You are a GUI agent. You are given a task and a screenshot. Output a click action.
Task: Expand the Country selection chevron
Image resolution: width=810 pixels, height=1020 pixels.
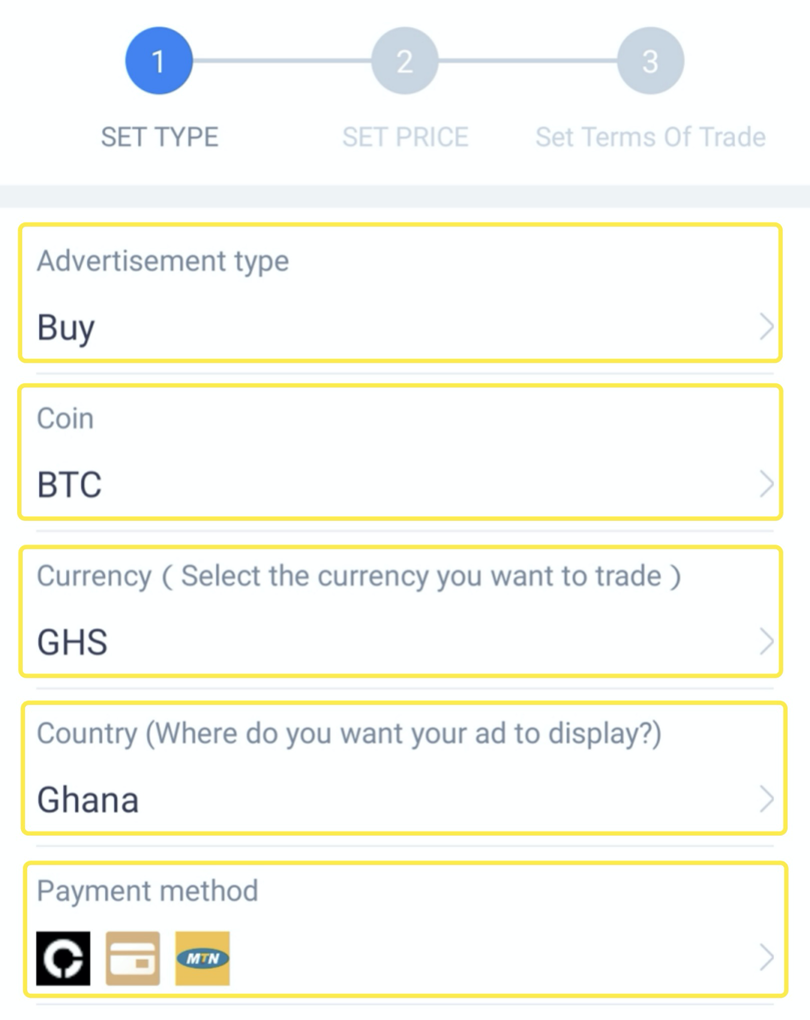point(766,799)
